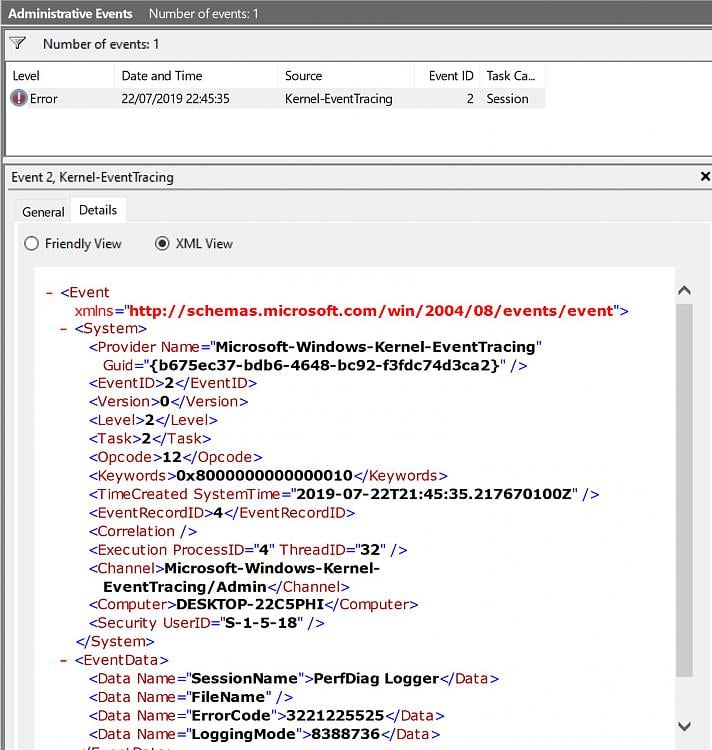Click the Task 2 XML line
Screen dimensions: 712x750
[x=150, y=439]
